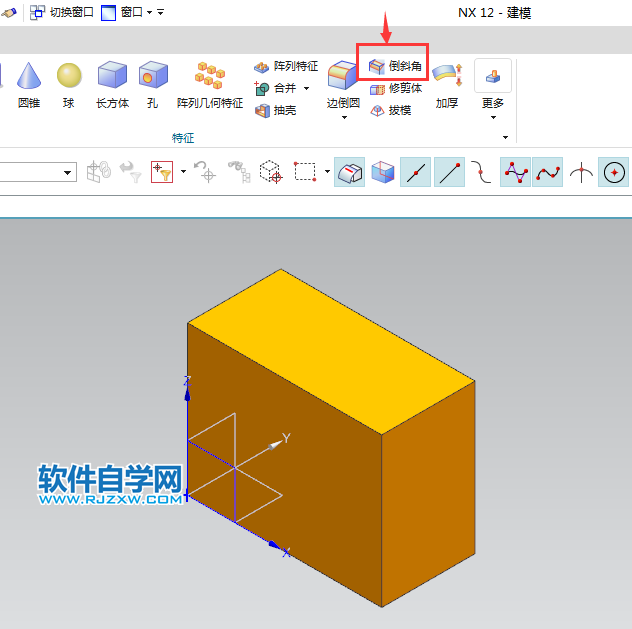632x629 pixels.
Task: Choose Pattern Feature (阵列特征) command
Action: click(x=286, y=66)
